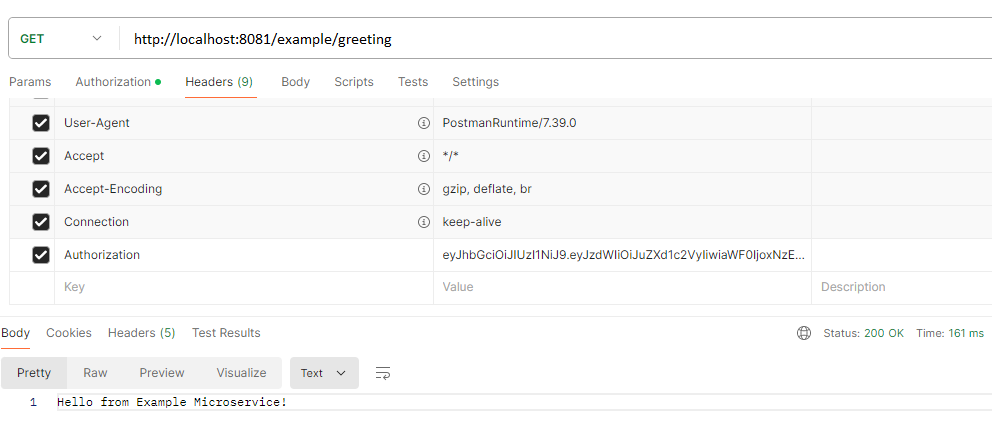This screenshot has width=992, height=438.
Task: Click info icon on Connection row
Action: [423, 222]
